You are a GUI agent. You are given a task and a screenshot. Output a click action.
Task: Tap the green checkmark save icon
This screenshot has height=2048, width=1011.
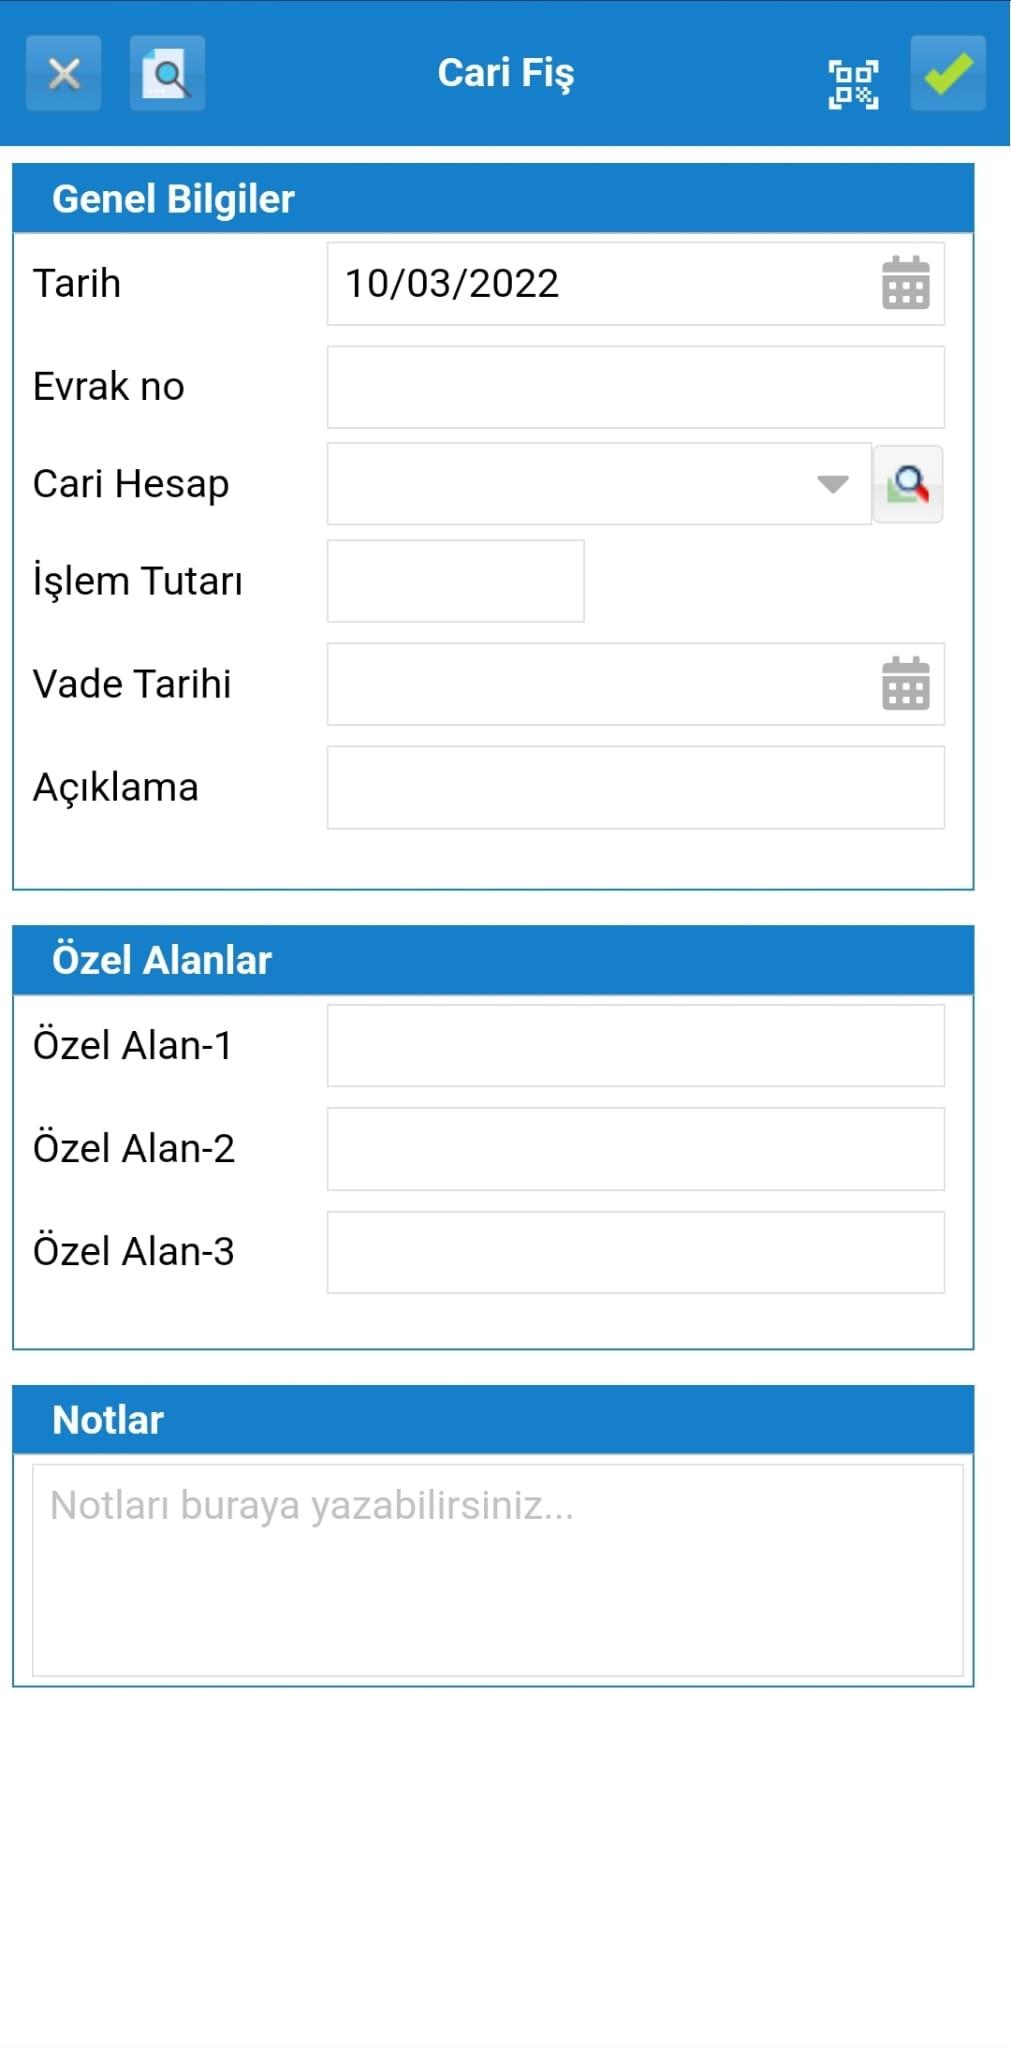(947, 73)
